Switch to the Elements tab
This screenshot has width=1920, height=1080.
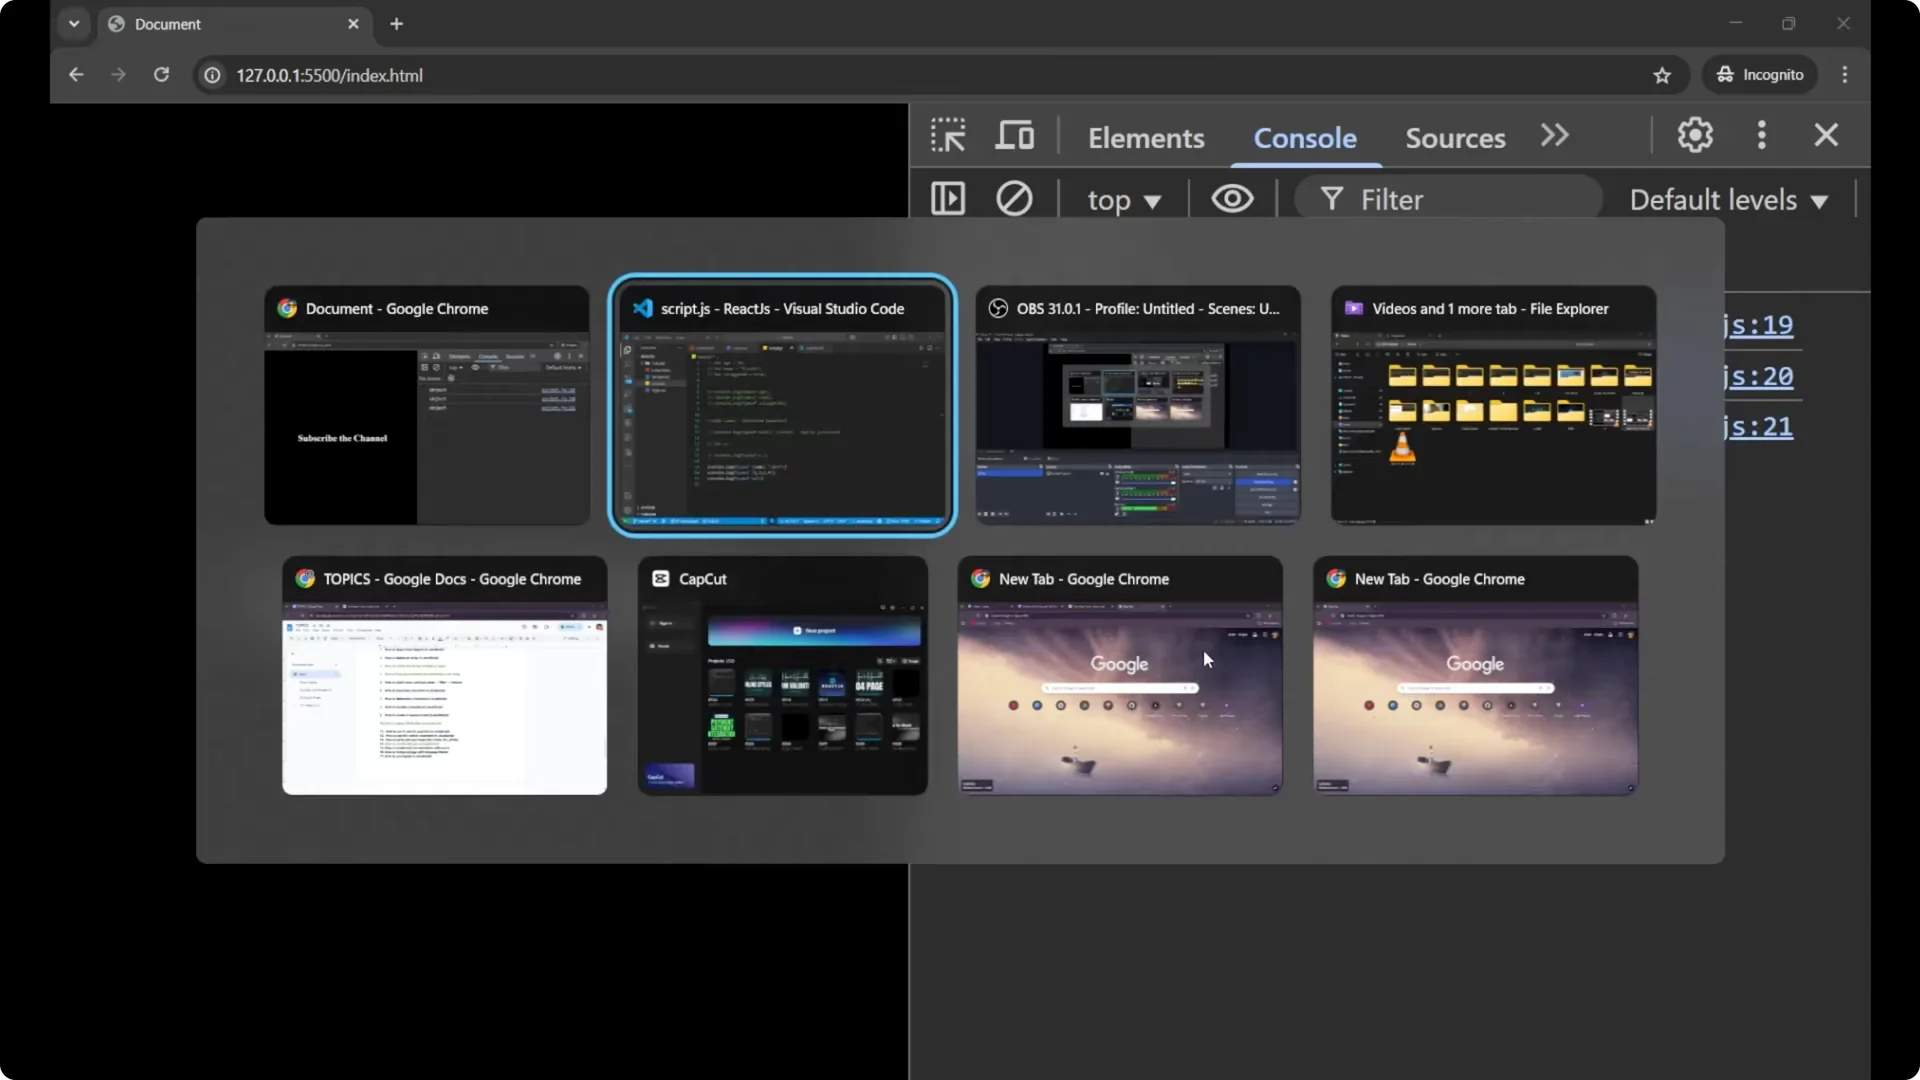coord(1146,138)
